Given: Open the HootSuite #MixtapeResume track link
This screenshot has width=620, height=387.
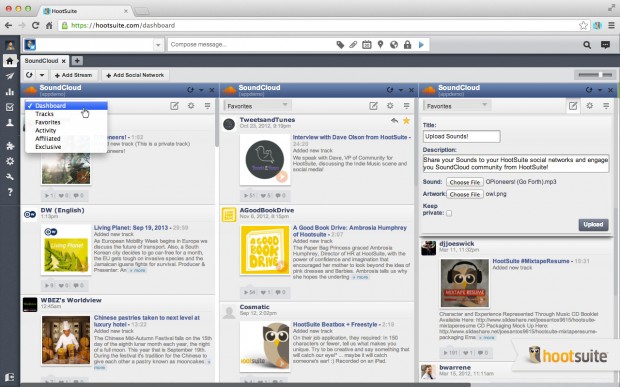Looking at the screenshot, I should tap(531, 261).
